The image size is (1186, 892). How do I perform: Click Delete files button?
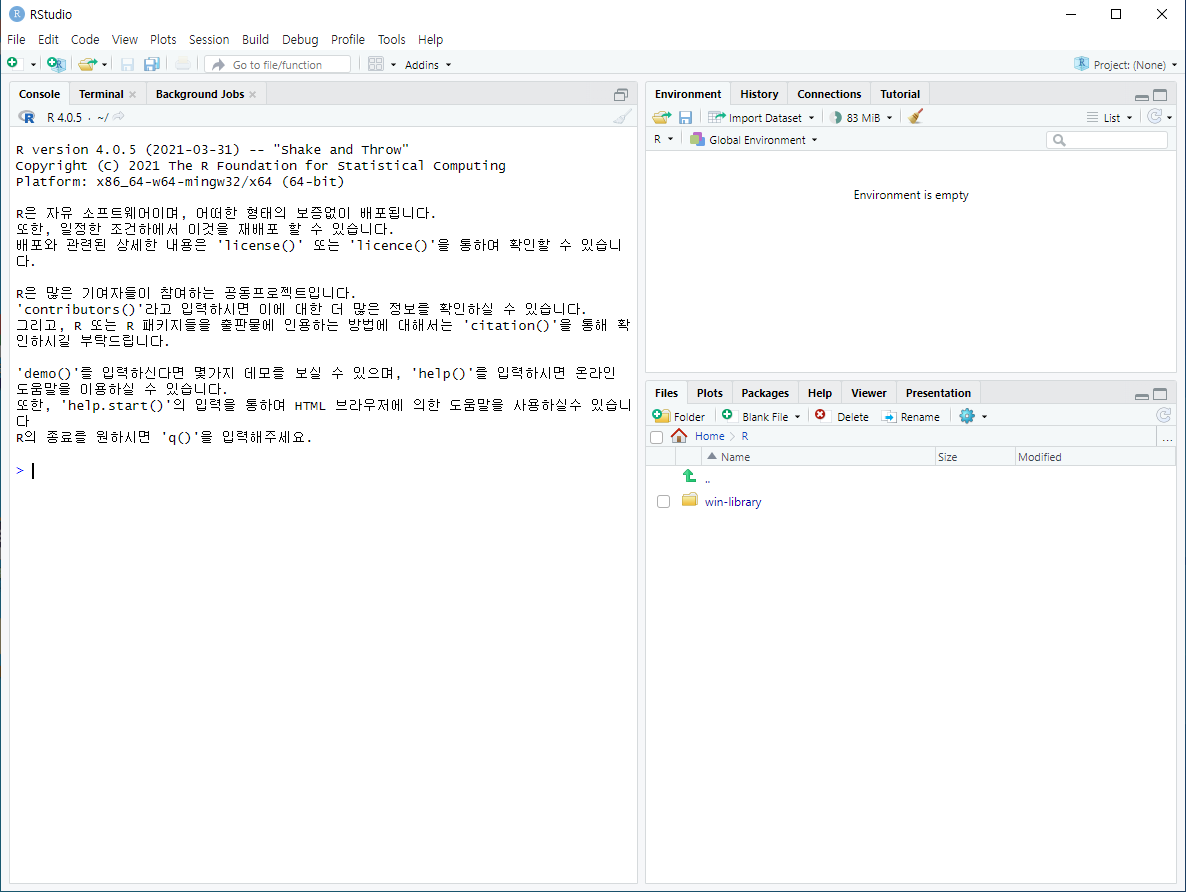pyautogui.click(x=842, y=416)
